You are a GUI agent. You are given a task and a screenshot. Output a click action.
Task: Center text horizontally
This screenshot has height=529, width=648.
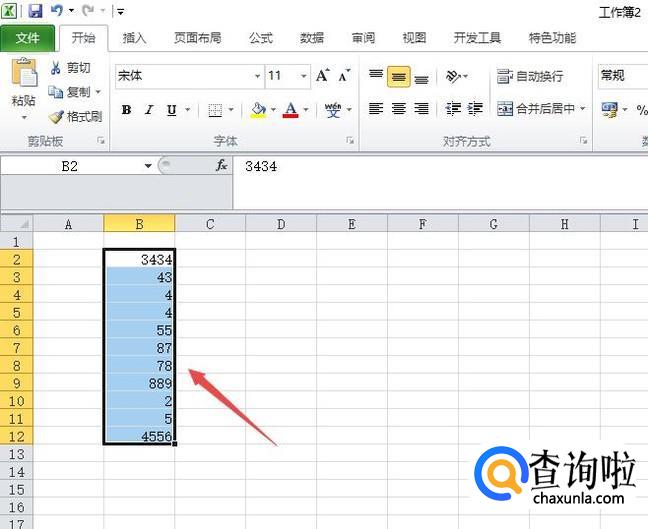coord(398,109)
